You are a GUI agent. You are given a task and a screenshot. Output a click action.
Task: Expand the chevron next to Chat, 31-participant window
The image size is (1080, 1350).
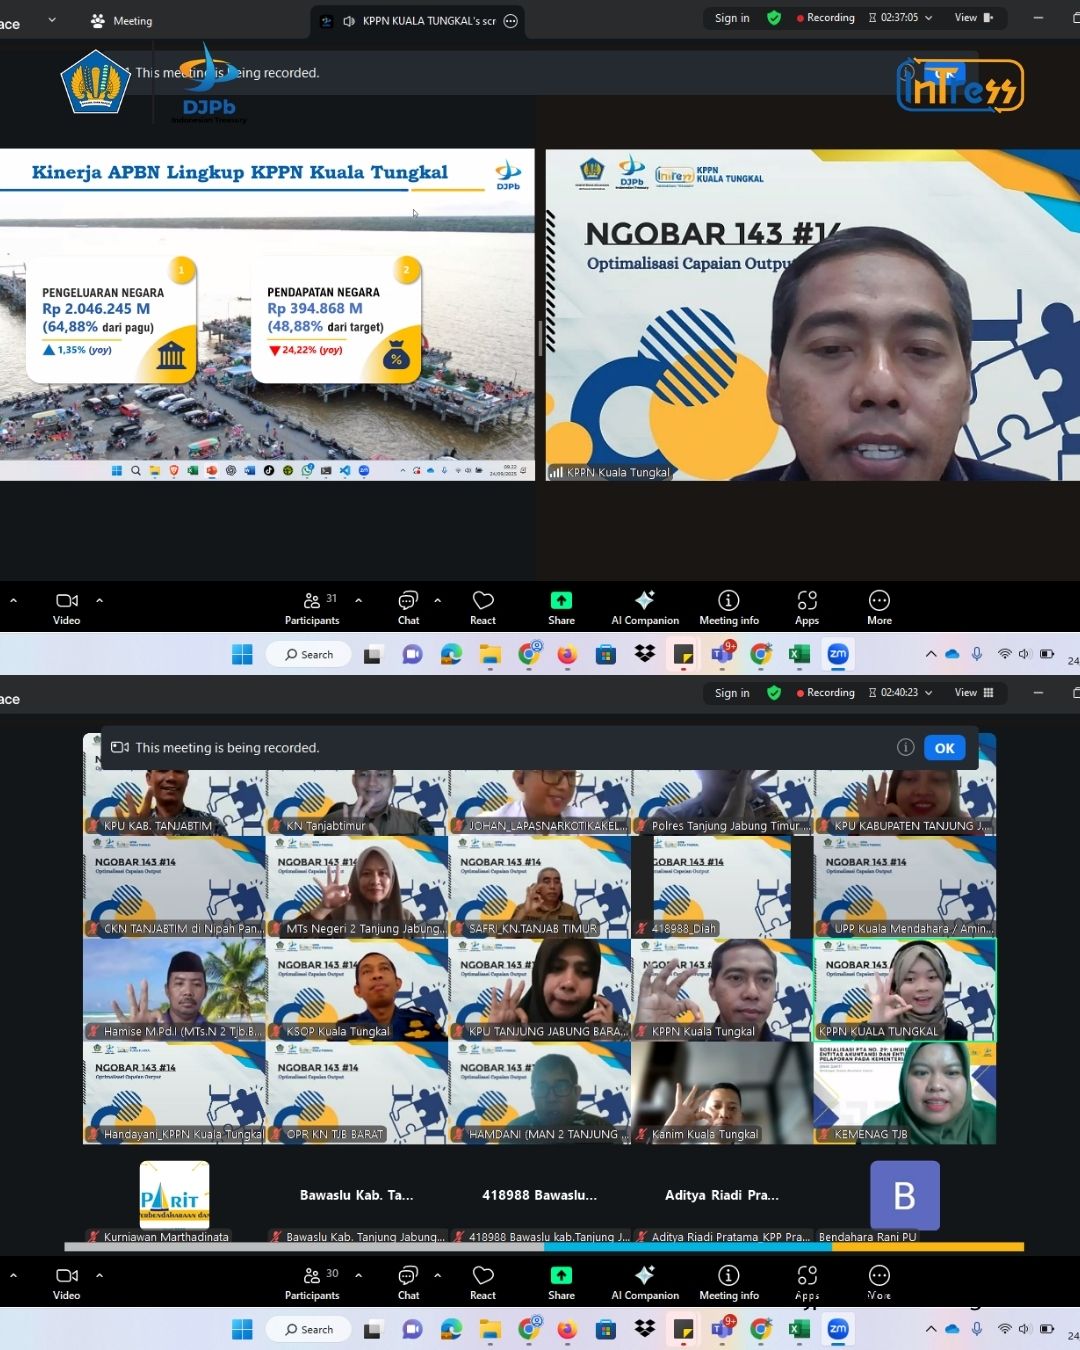point(437,601)
